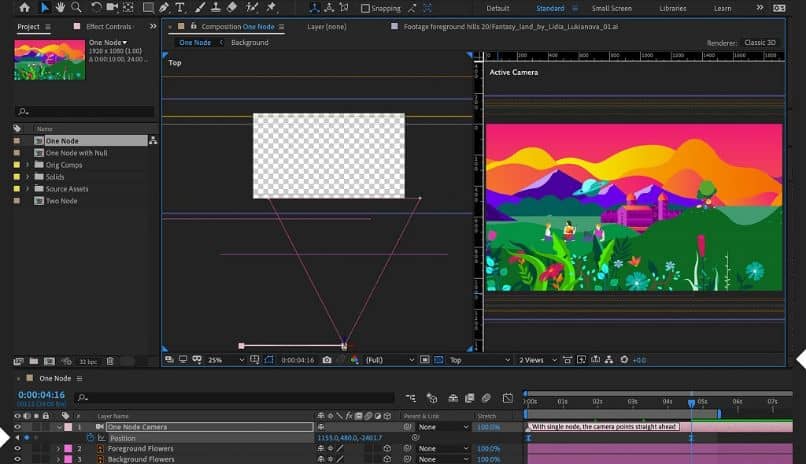Hide the One Node Camera layer
This screenshot has width=806, height=464.
pyautogui.click(x=17, y=427)
